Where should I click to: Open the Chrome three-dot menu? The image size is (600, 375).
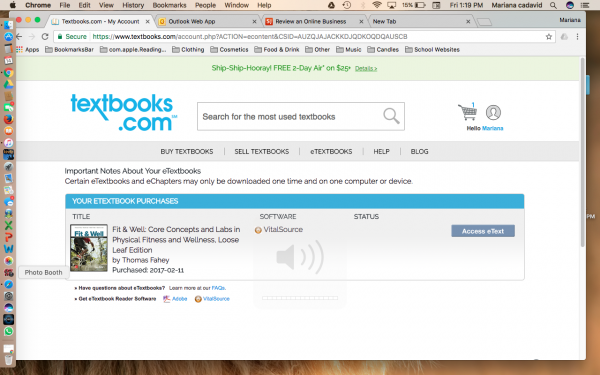[x=577, y=37]
